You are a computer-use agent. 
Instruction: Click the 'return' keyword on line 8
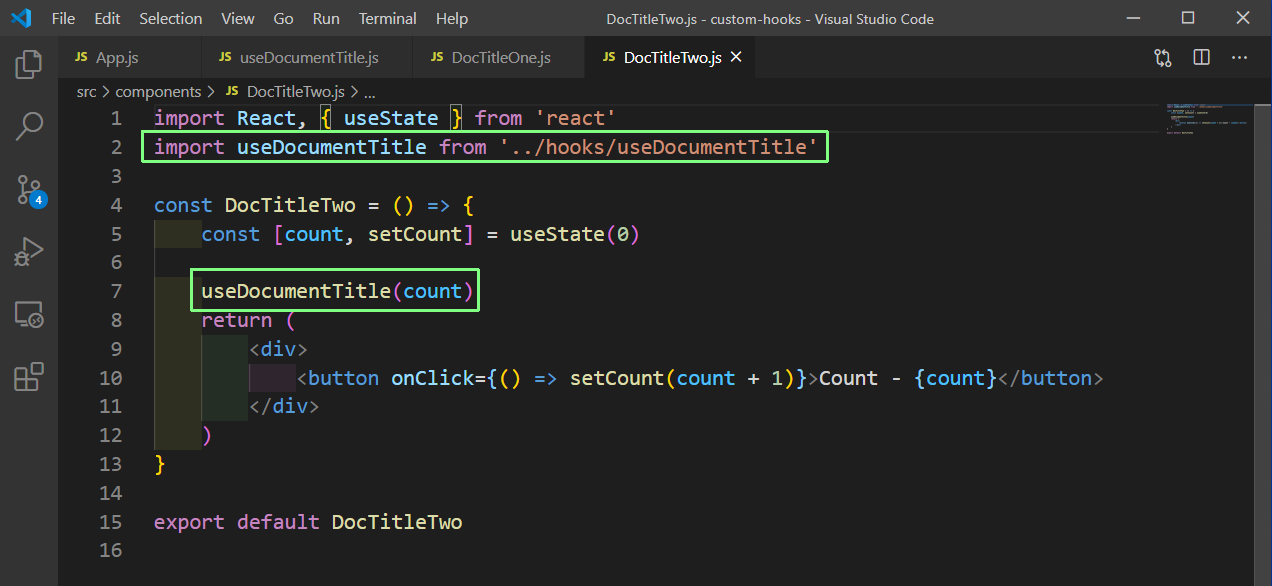(237, 320)
